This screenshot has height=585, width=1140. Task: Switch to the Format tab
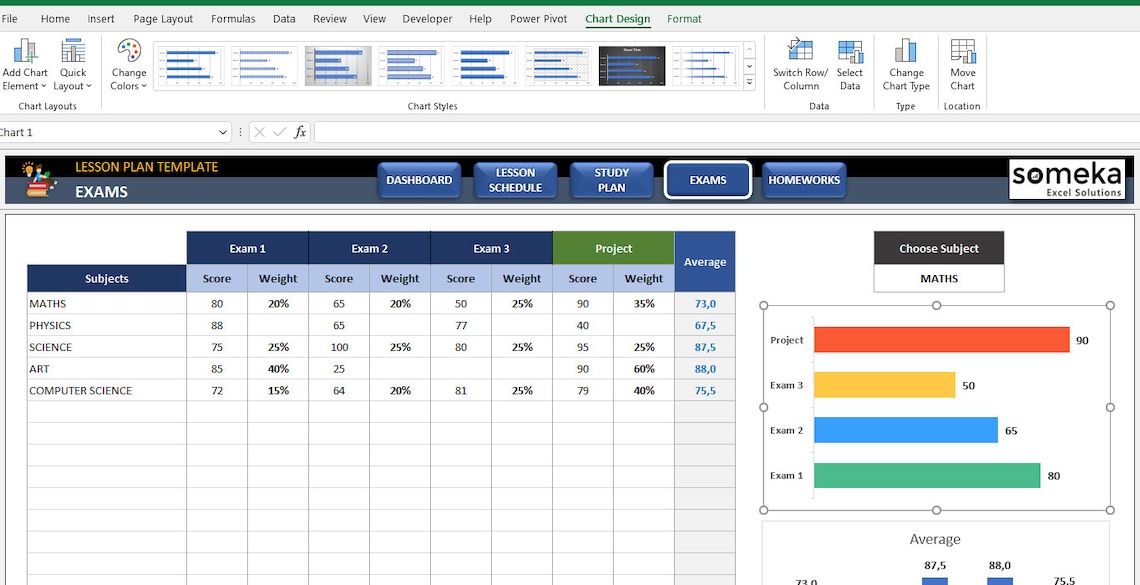point(684,18)
